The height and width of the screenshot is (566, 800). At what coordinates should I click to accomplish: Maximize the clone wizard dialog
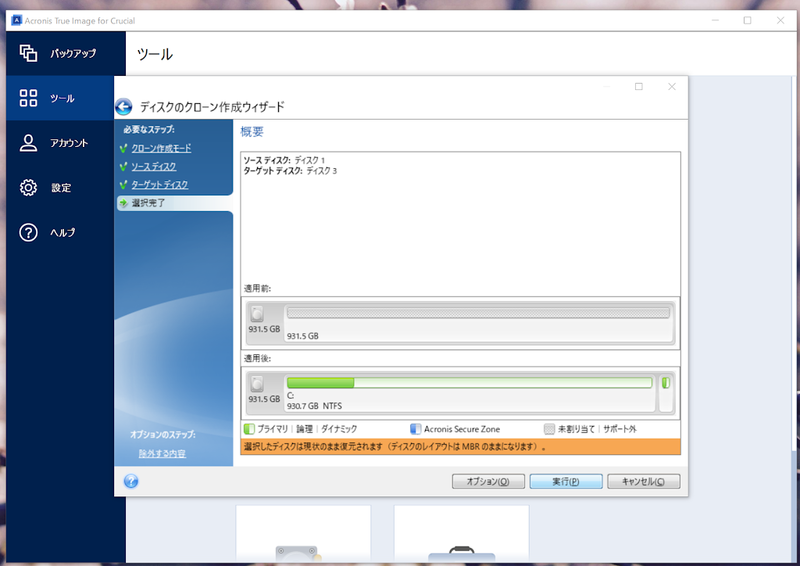coord(639,87)
